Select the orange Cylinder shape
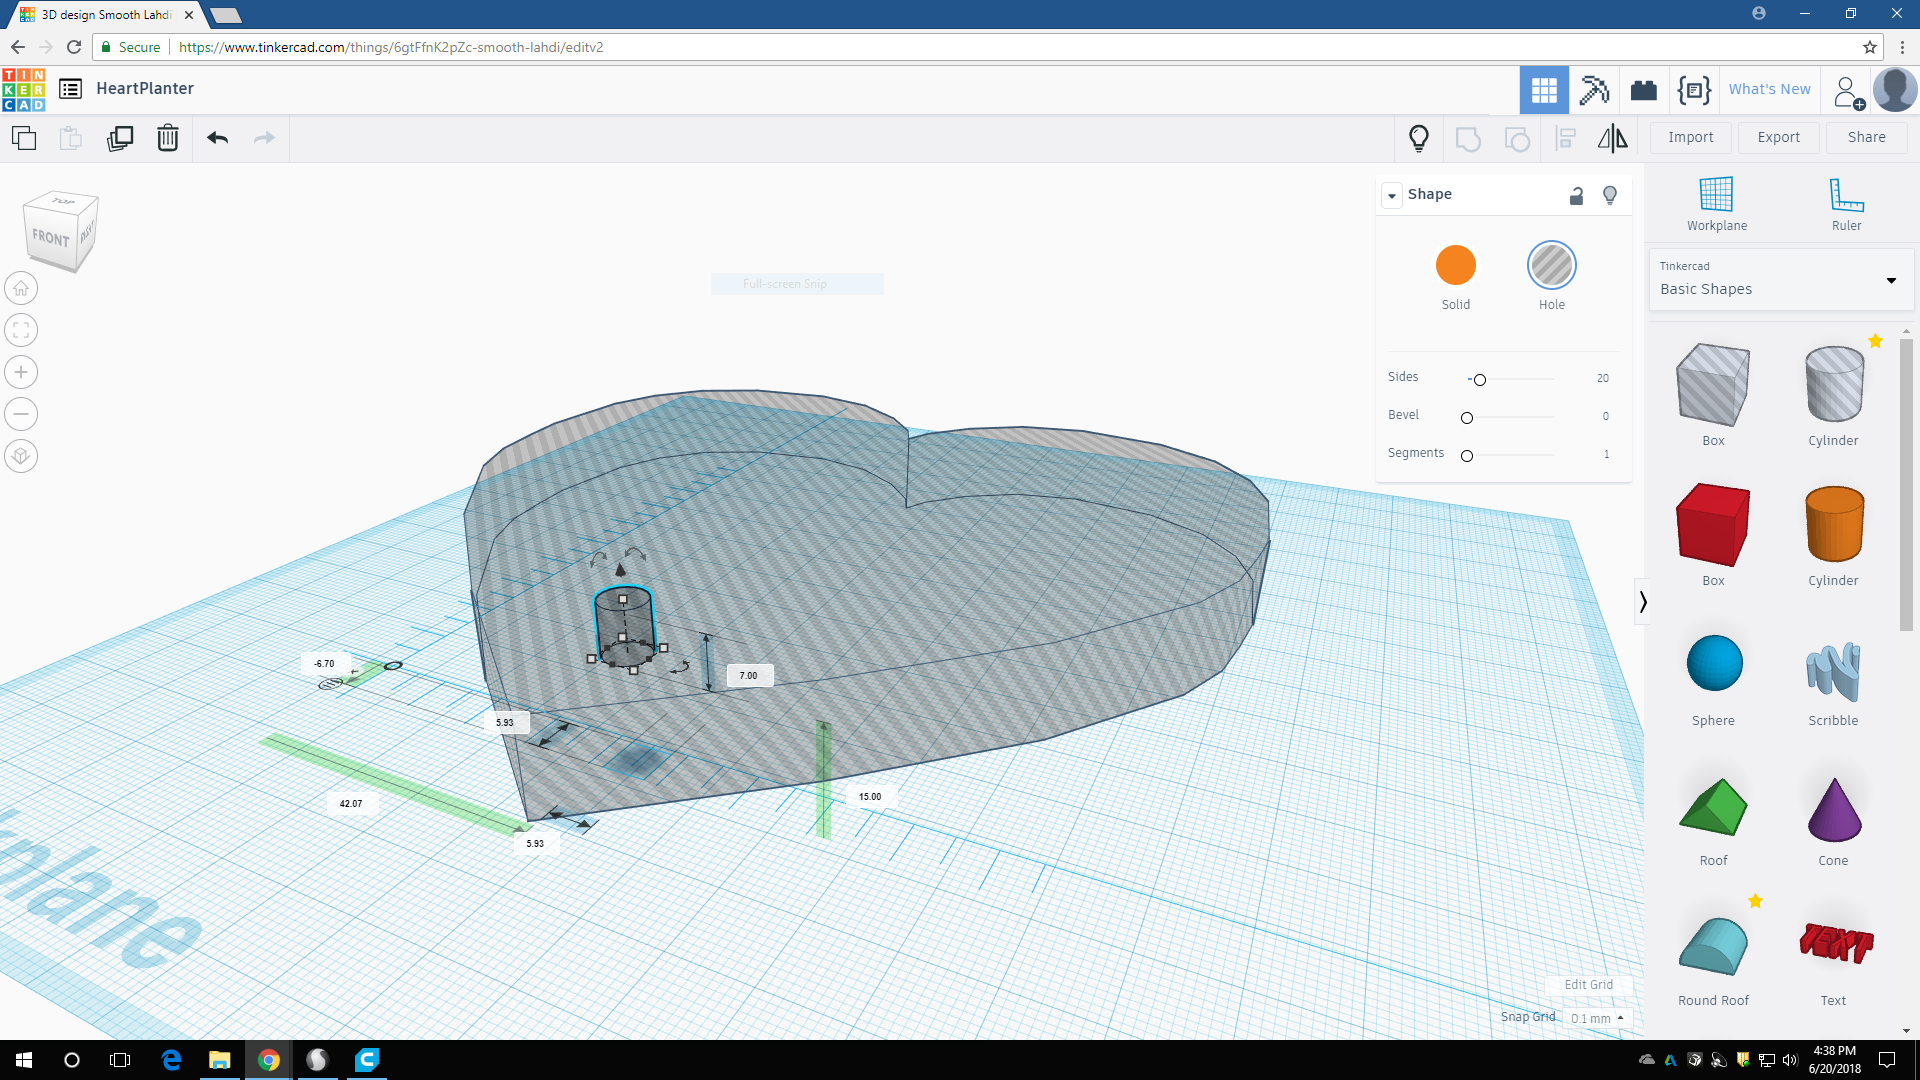This screenshot has width=1920, height=1080. (x=1834, y=525)
